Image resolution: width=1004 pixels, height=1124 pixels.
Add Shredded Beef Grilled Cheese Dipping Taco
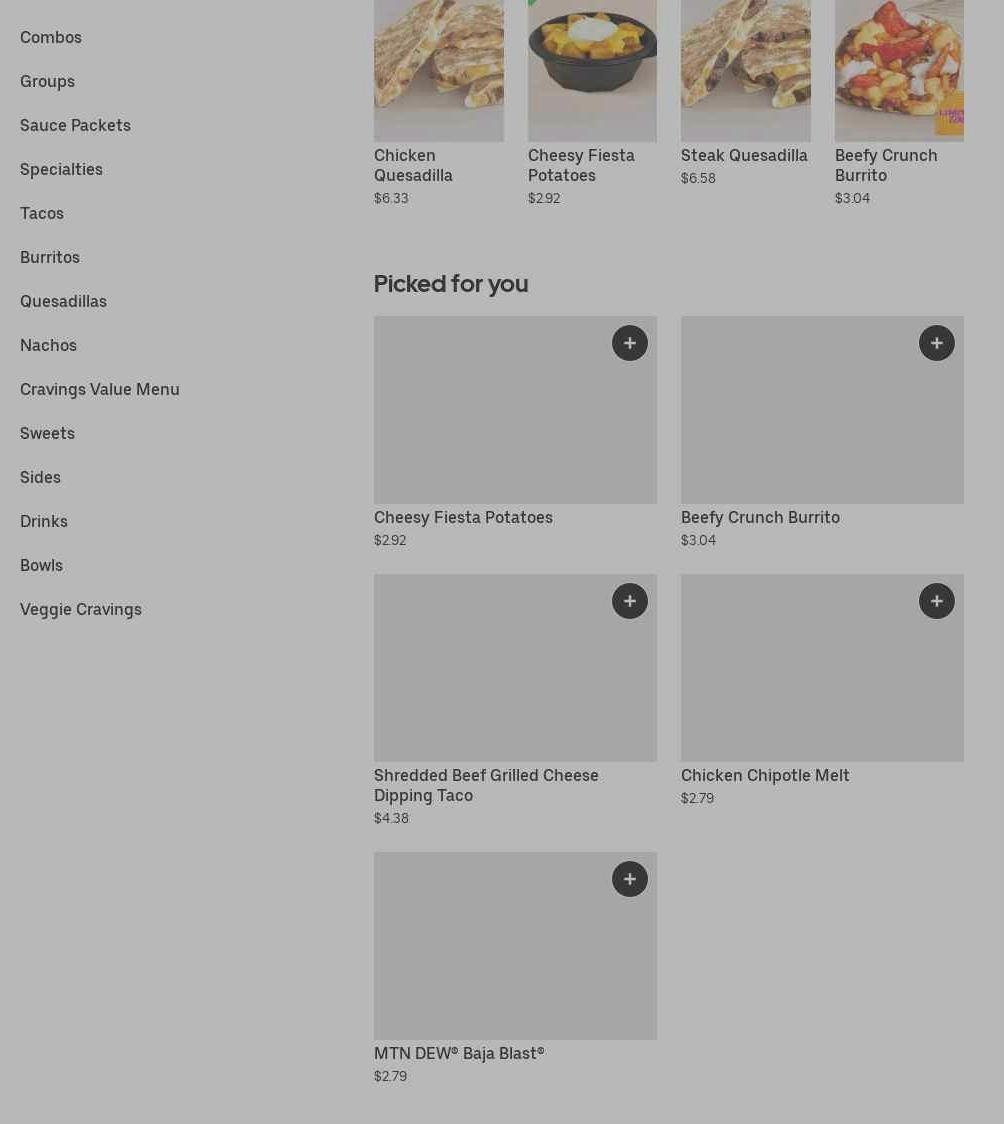(x=629, y=601)
